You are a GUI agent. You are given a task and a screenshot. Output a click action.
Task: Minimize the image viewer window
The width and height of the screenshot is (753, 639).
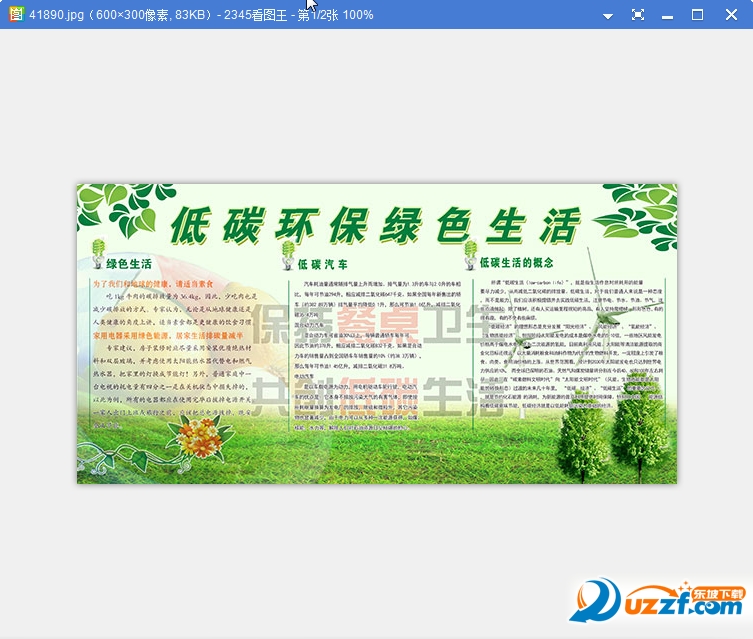tap(667, 15)
